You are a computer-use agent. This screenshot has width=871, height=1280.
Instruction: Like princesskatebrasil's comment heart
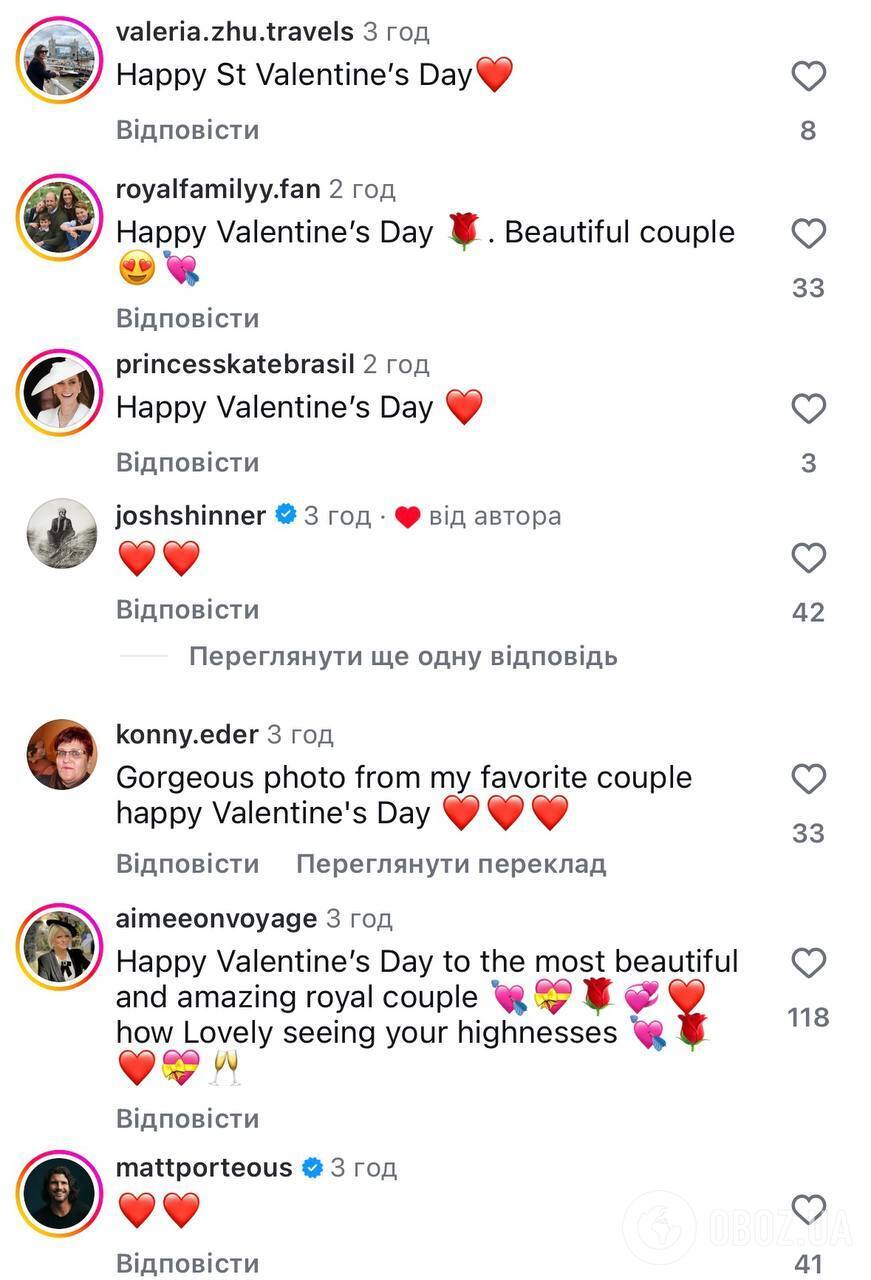click(809, 407)
